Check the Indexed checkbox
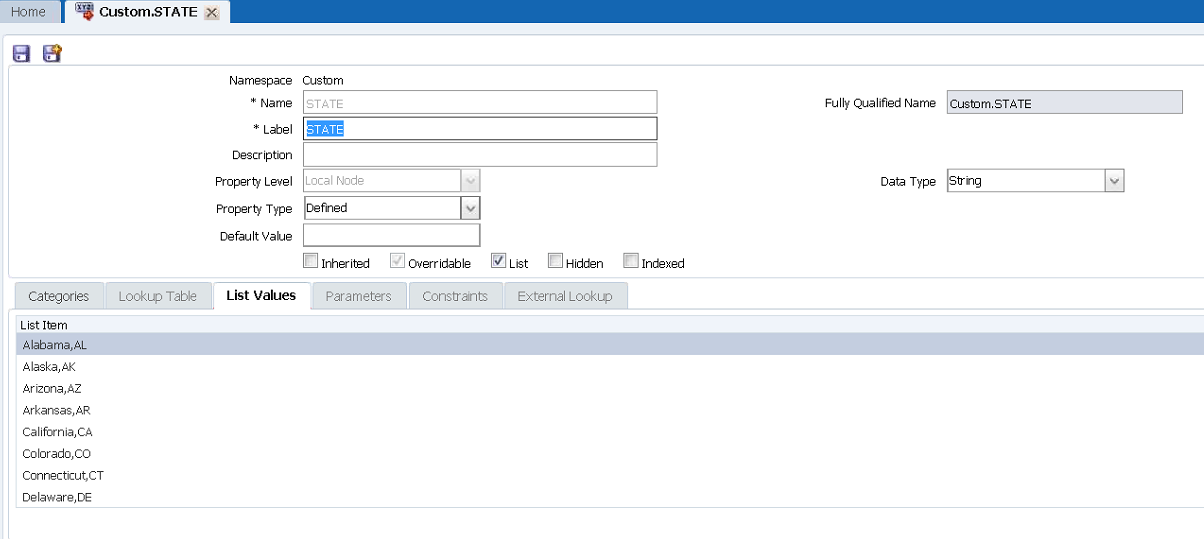The height and width of the screenshot is (539, 1204). coord(631,262)
